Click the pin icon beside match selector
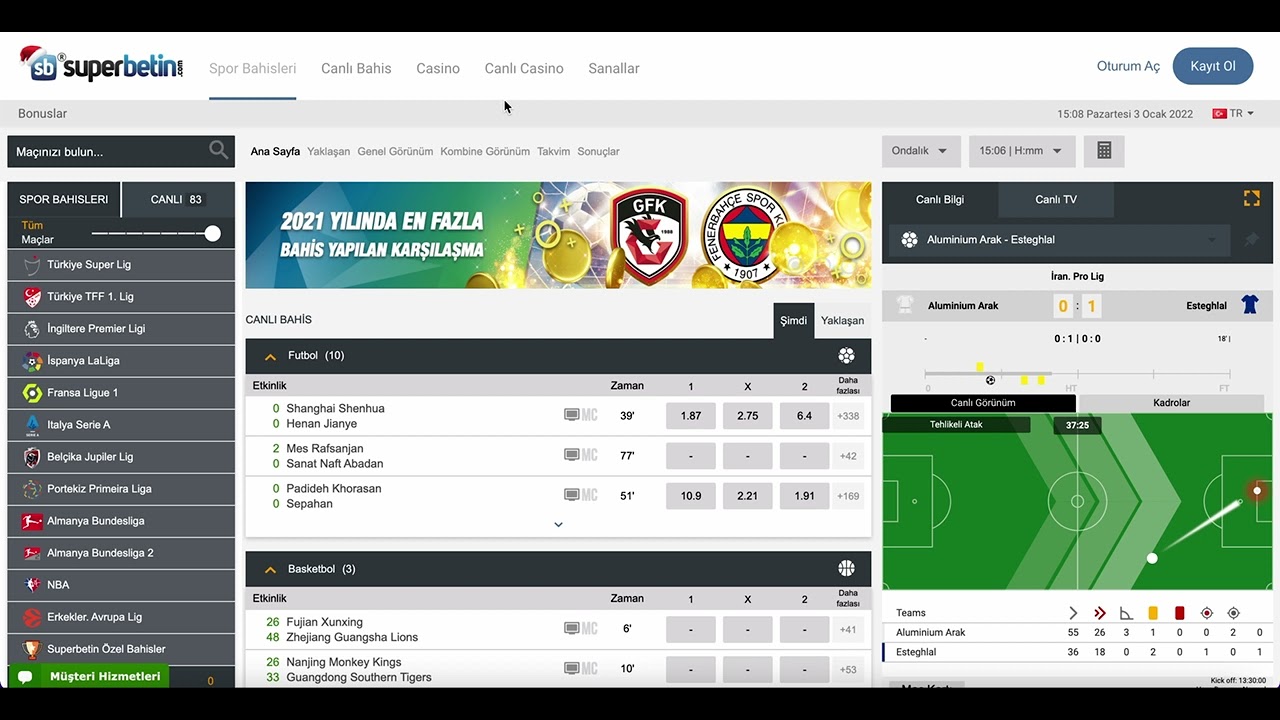The image size is (1280, 720). tap(1251, 240)
